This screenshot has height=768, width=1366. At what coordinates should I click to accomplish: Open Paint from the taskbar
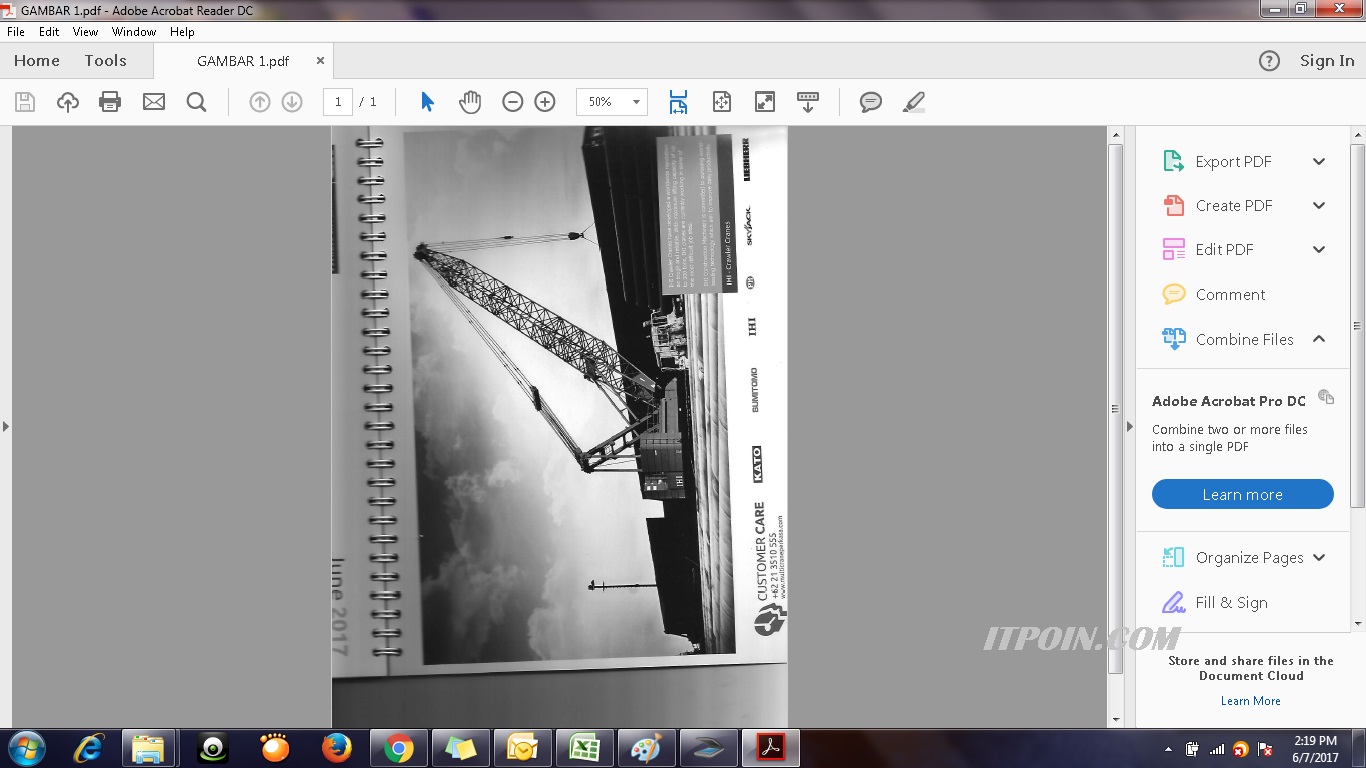click(647, 748)
